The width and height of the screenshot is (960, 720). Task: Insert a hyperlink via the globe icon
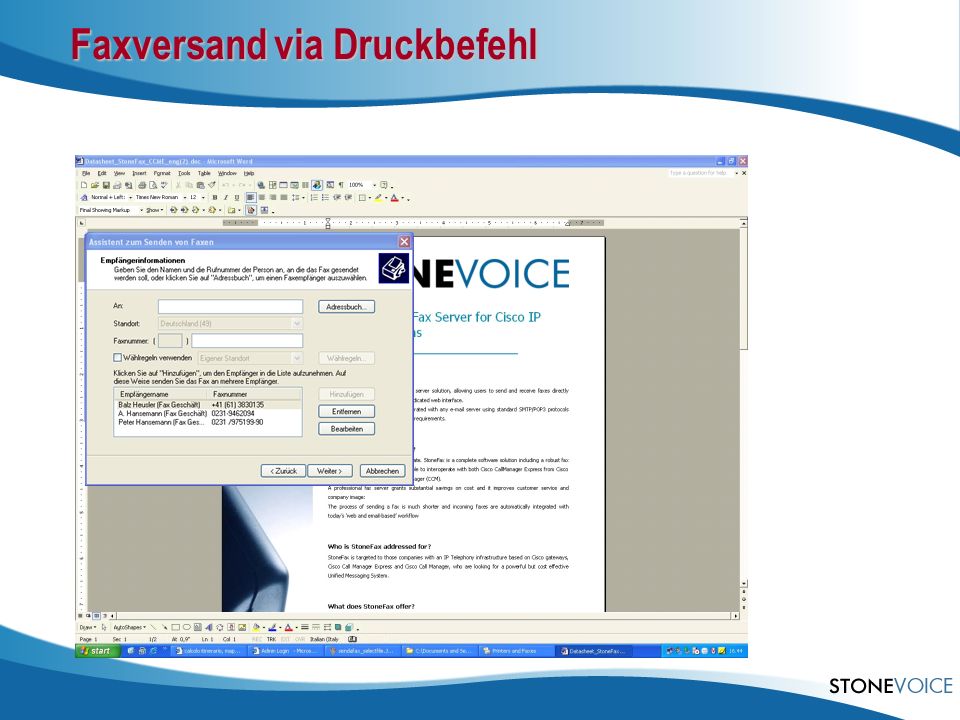click(x=261, y=185)
